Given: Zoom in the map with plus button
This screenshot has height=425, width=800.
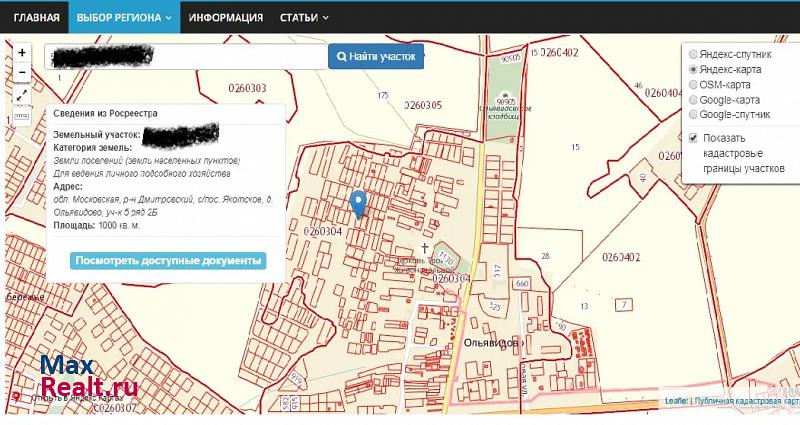Looking at the screenshot, I should click(22, 52).
